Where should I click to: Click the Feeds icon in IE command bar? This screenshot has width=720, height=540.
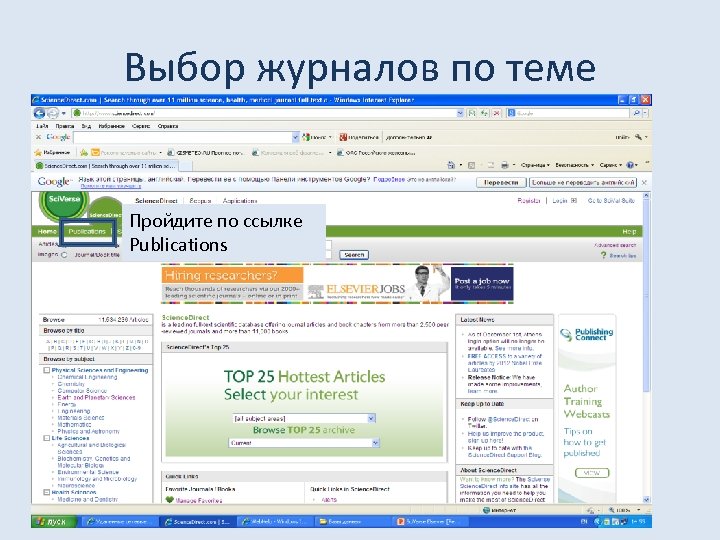tap(471, 165)
